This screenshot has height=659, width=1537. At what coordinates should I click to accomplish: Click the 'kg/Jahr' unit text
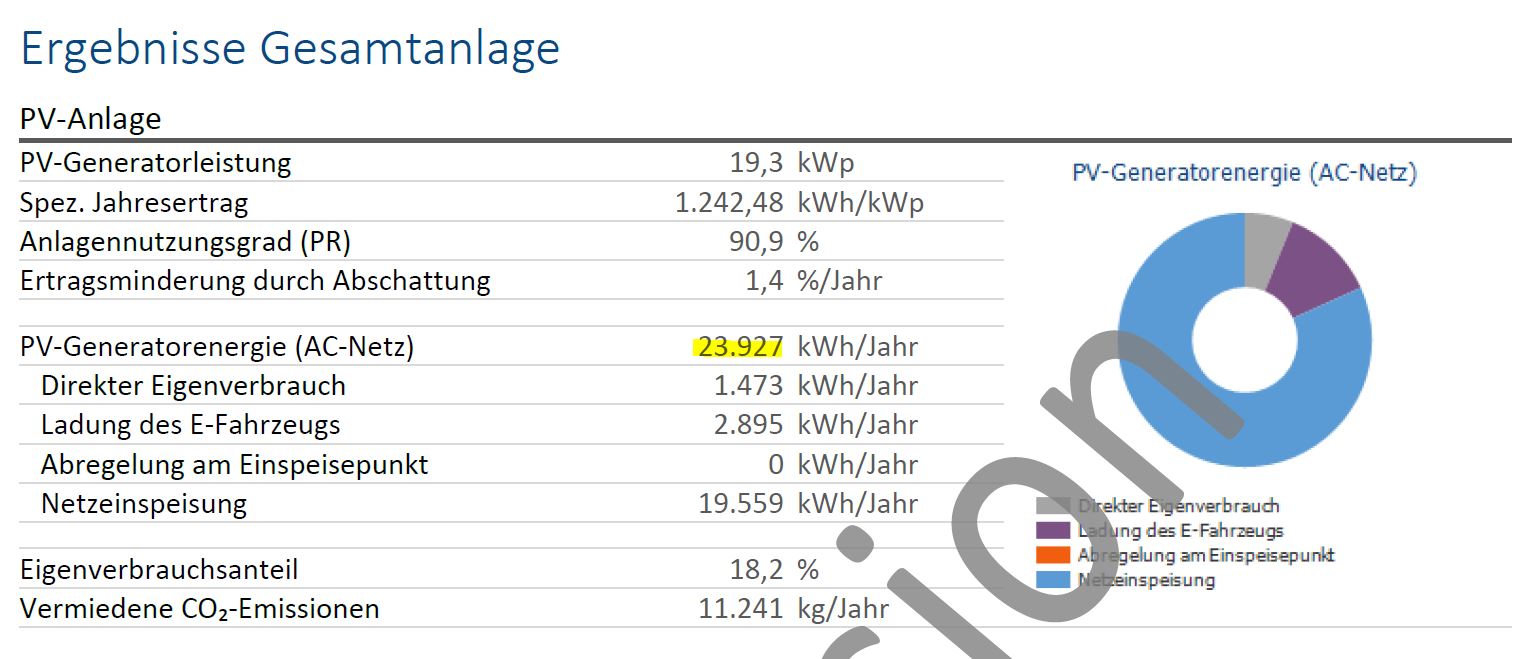843,609
